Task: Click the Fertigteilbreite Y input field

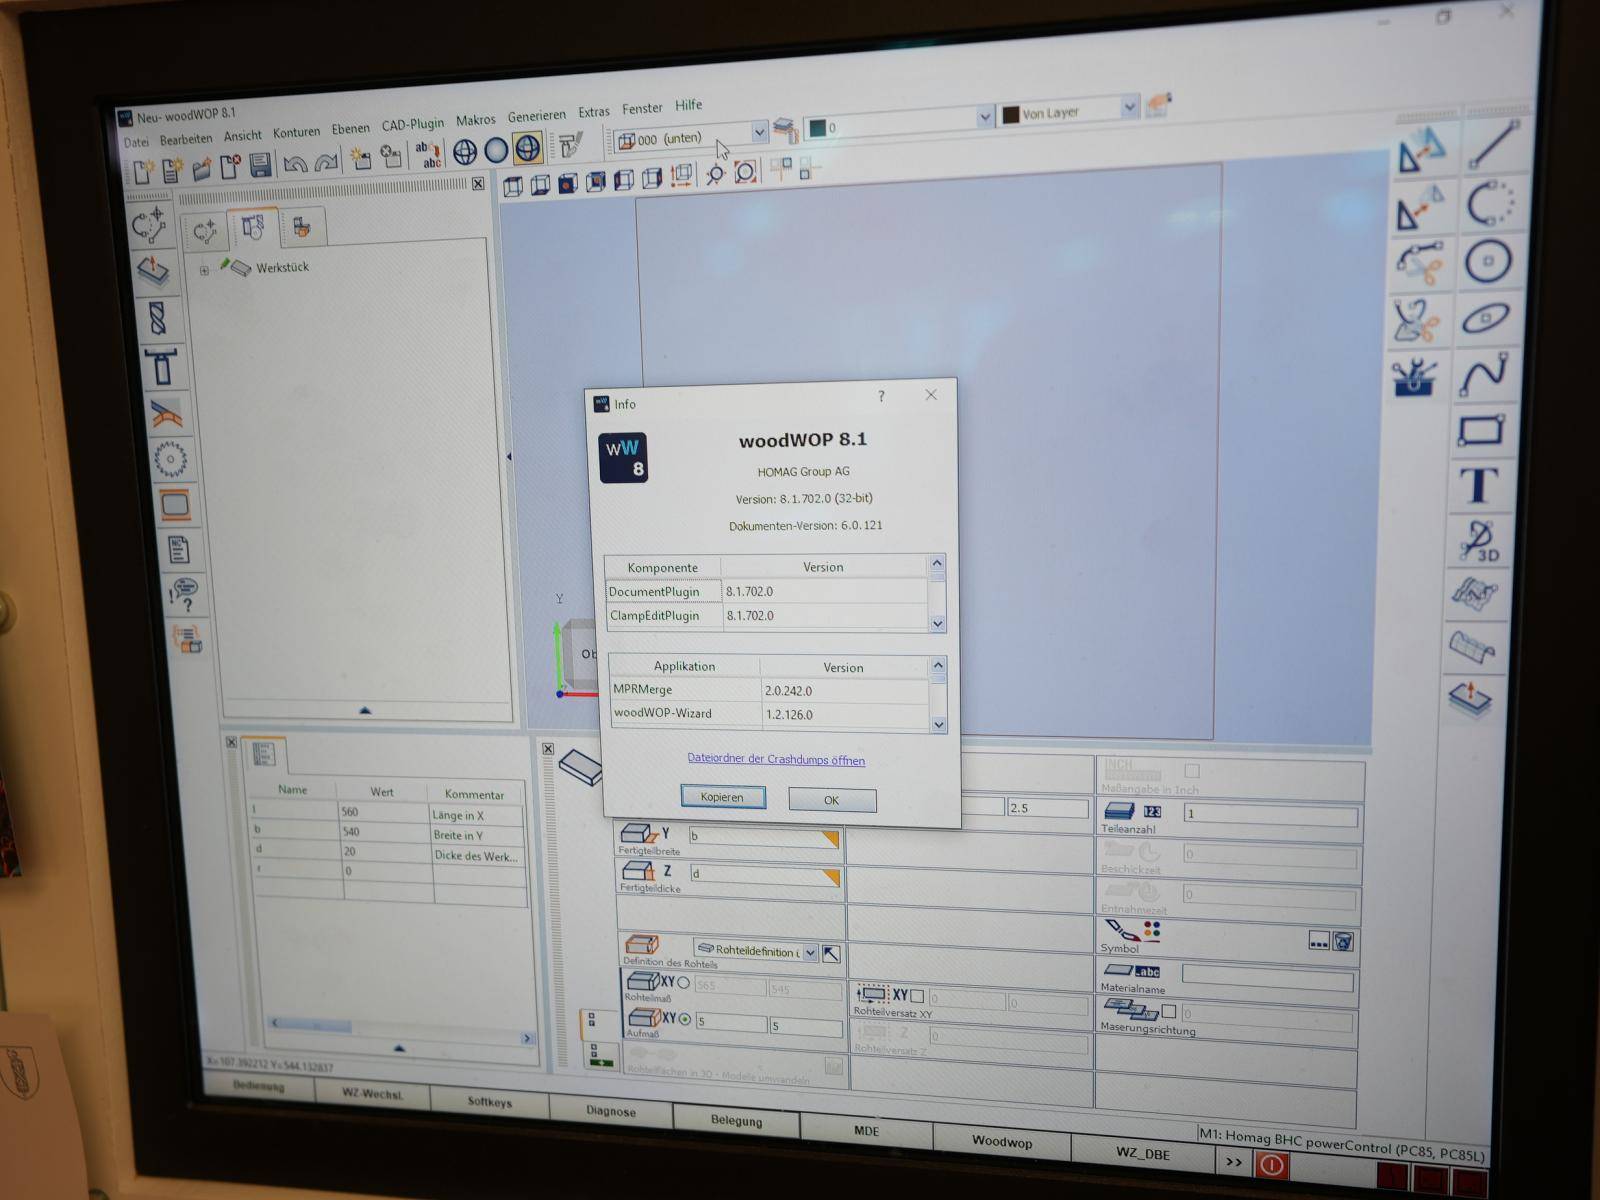Action: [764, 836]
